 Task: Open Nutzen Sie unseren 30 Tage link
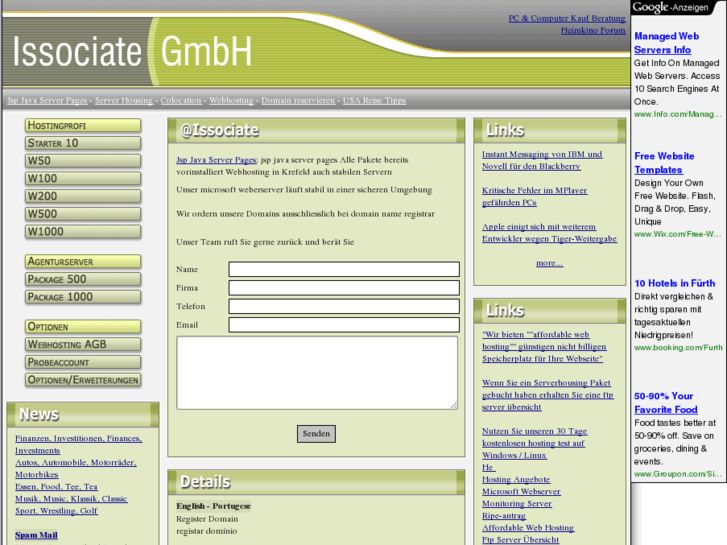[x=535, y=443]
